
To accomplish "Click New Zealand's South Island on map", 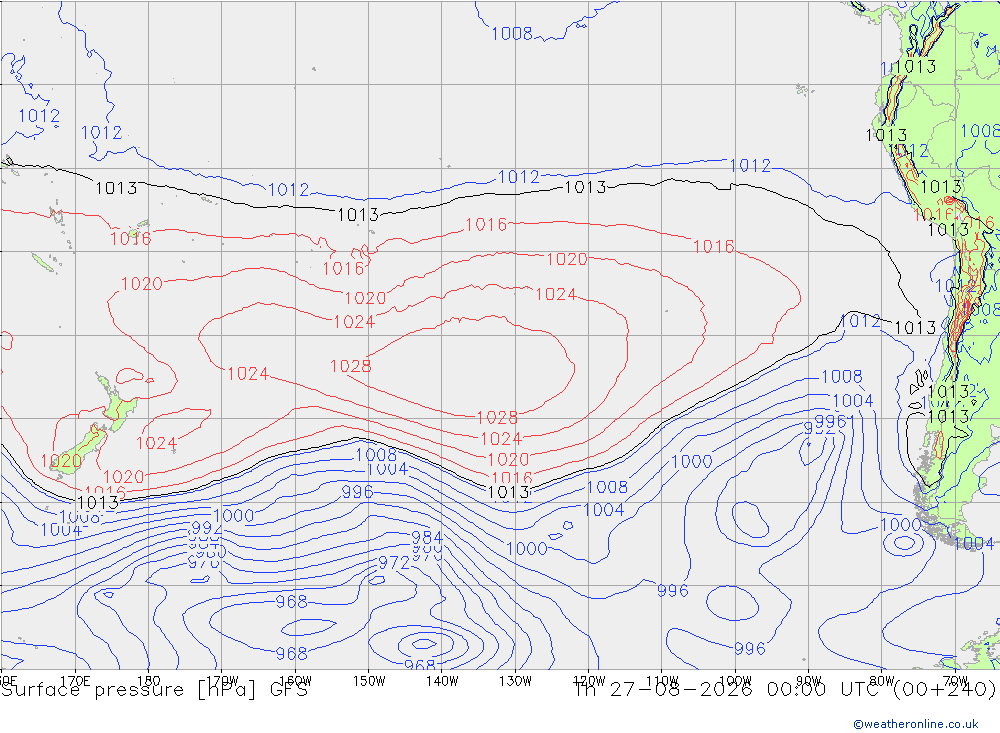I will 77,449.
